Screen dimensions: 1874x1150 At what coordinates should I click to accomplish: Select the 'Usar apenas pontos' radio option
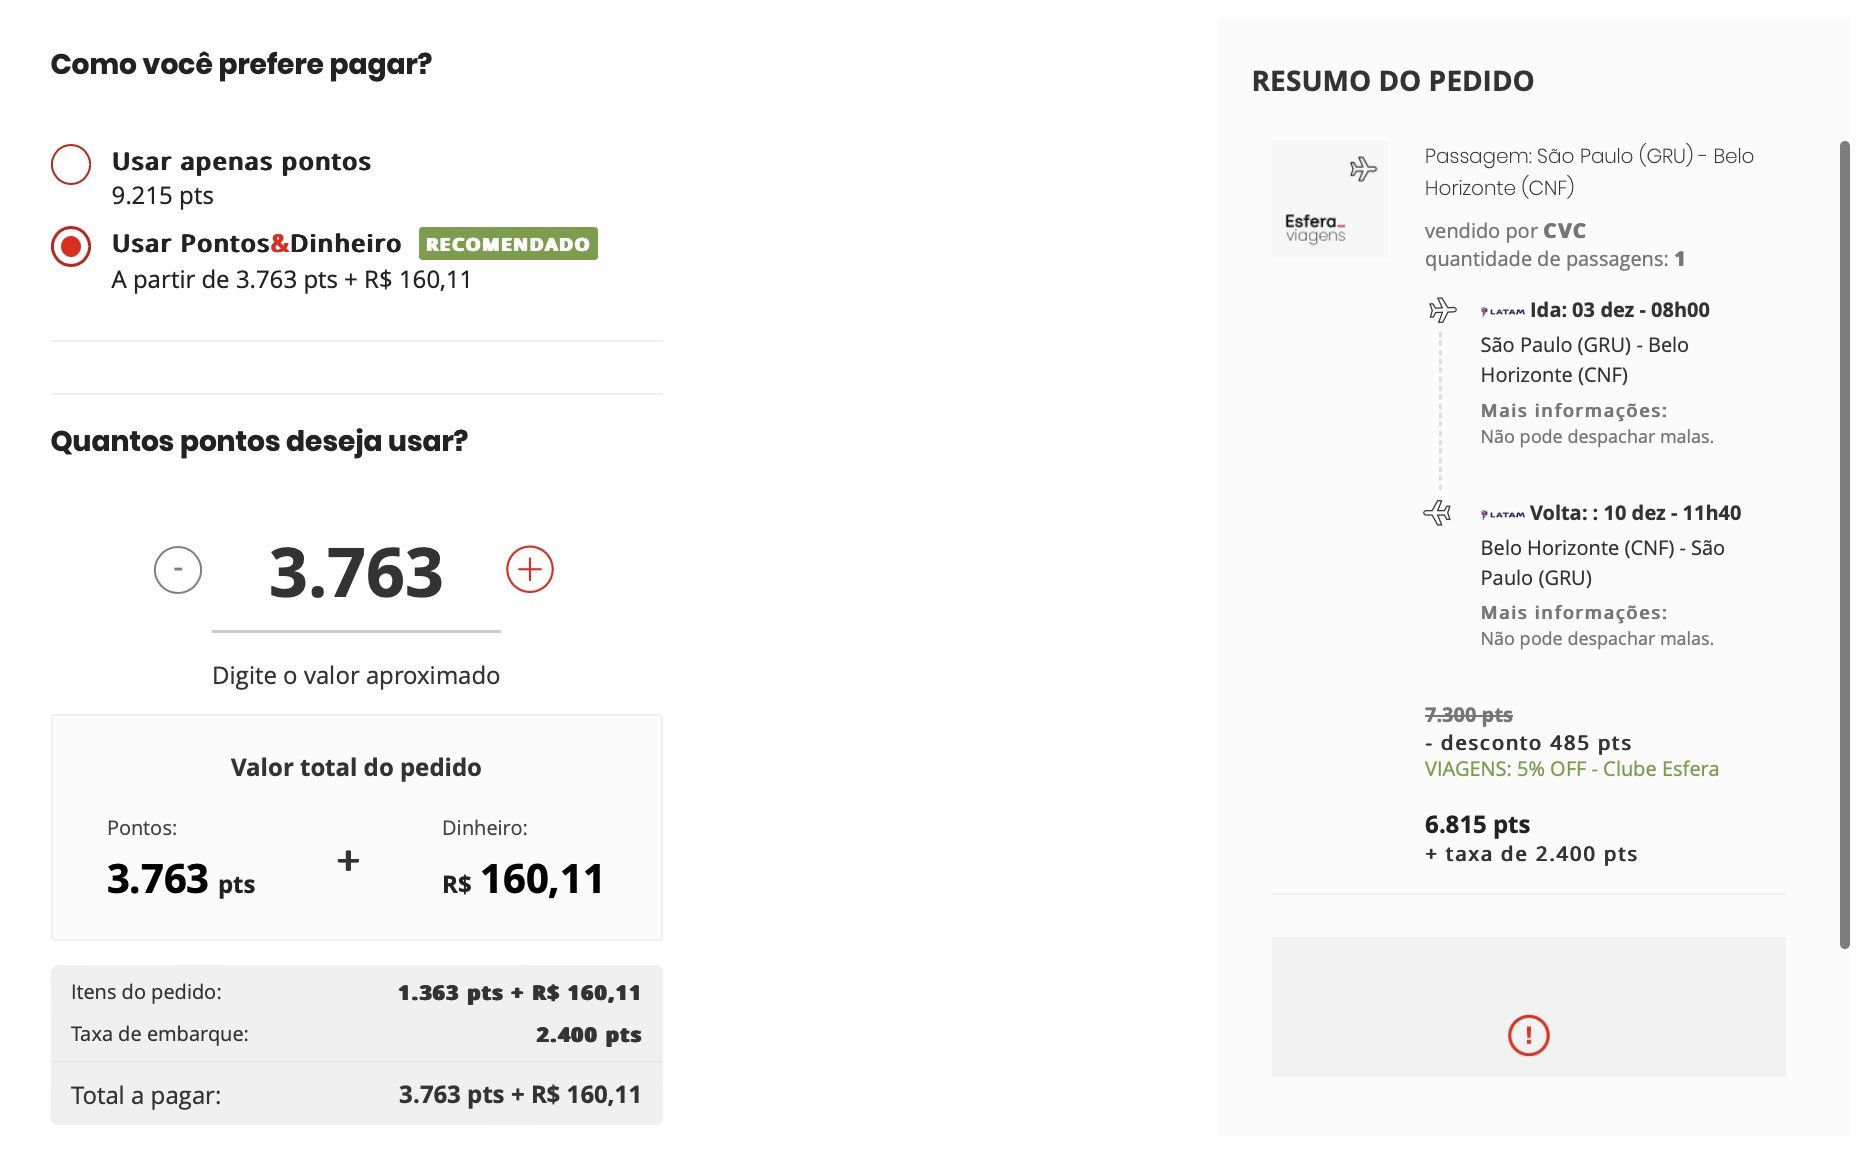(x=71, y=165)
